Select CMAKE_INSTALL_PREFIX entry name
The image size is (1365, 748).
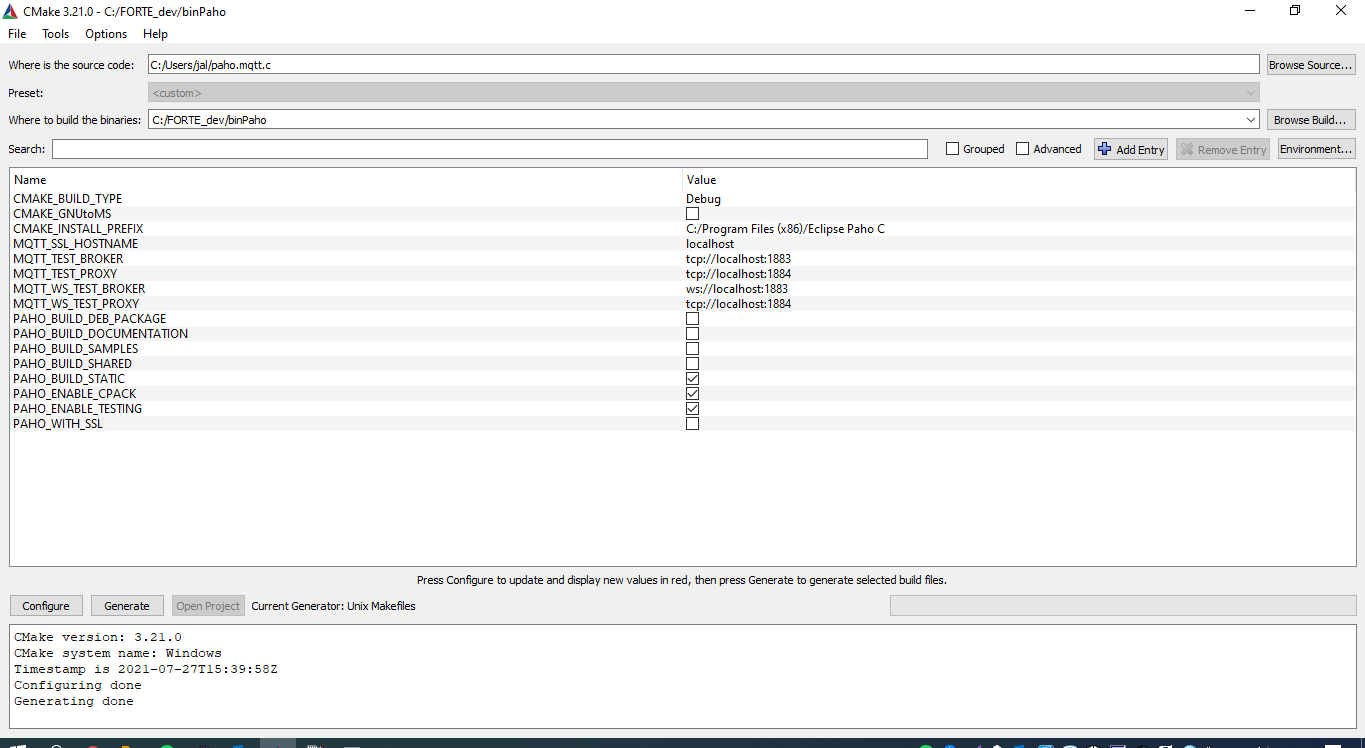coord(78,229)
